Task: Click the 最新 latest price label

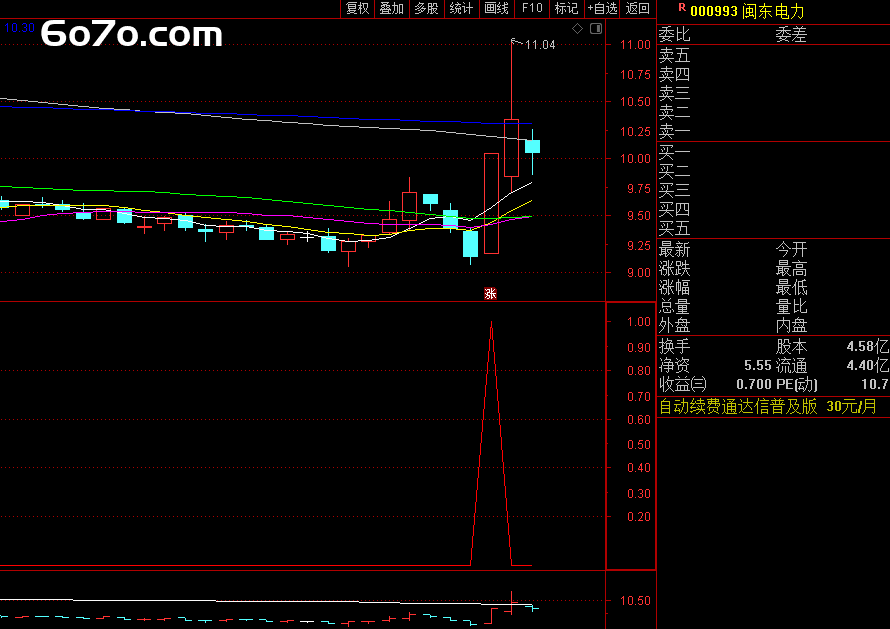Action: [x=674, y=250]
